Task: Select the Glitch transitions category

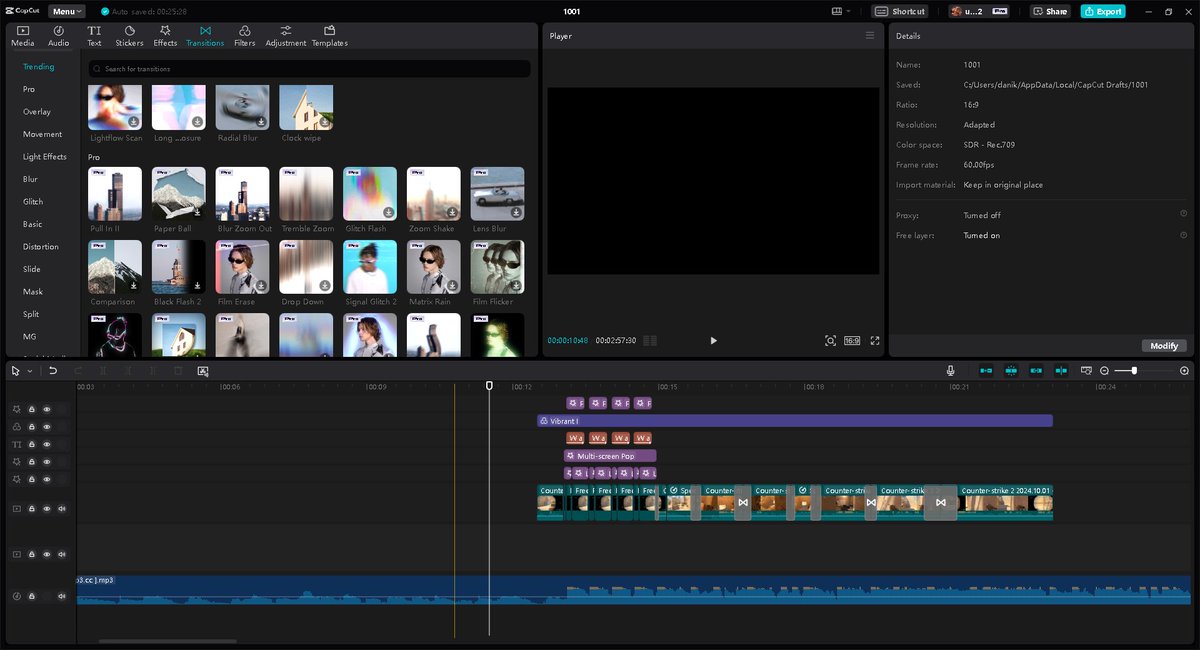Action: pos(33,202)
